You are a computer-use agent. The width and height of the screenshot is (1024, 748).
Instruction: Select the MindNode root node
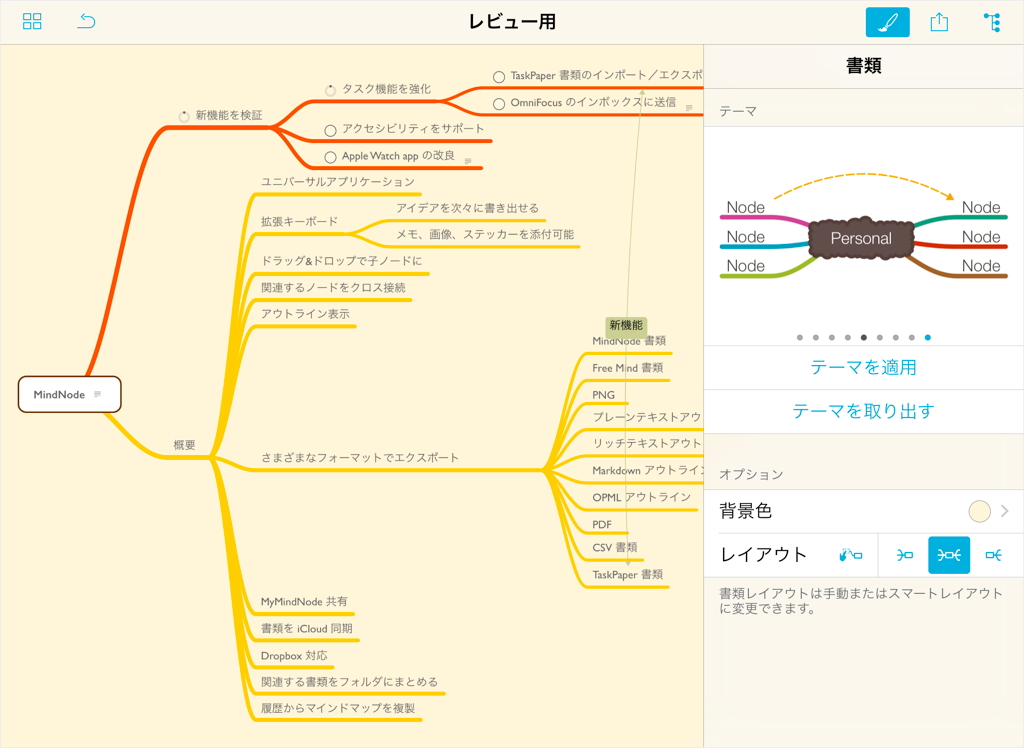[x=69, y=394]
